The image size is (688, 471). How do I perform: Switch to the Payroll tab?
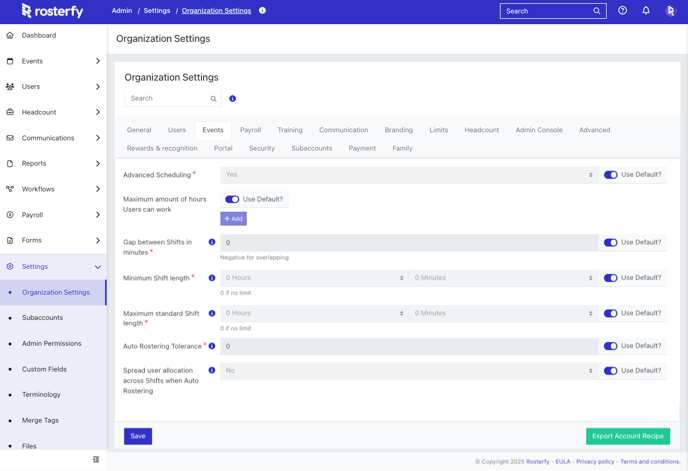[251, 130]
